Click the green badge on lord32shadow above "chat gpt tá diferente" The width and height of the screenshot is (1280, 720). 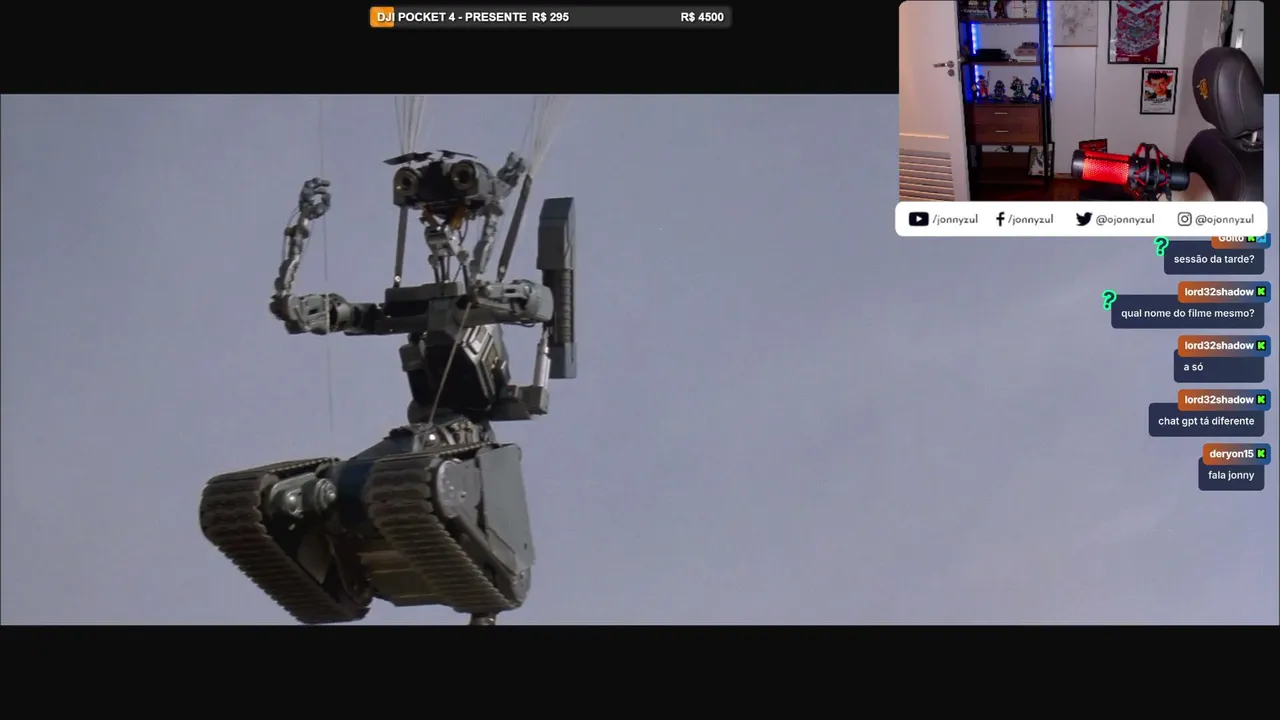pyautogui.click(x=1261, y=400)
